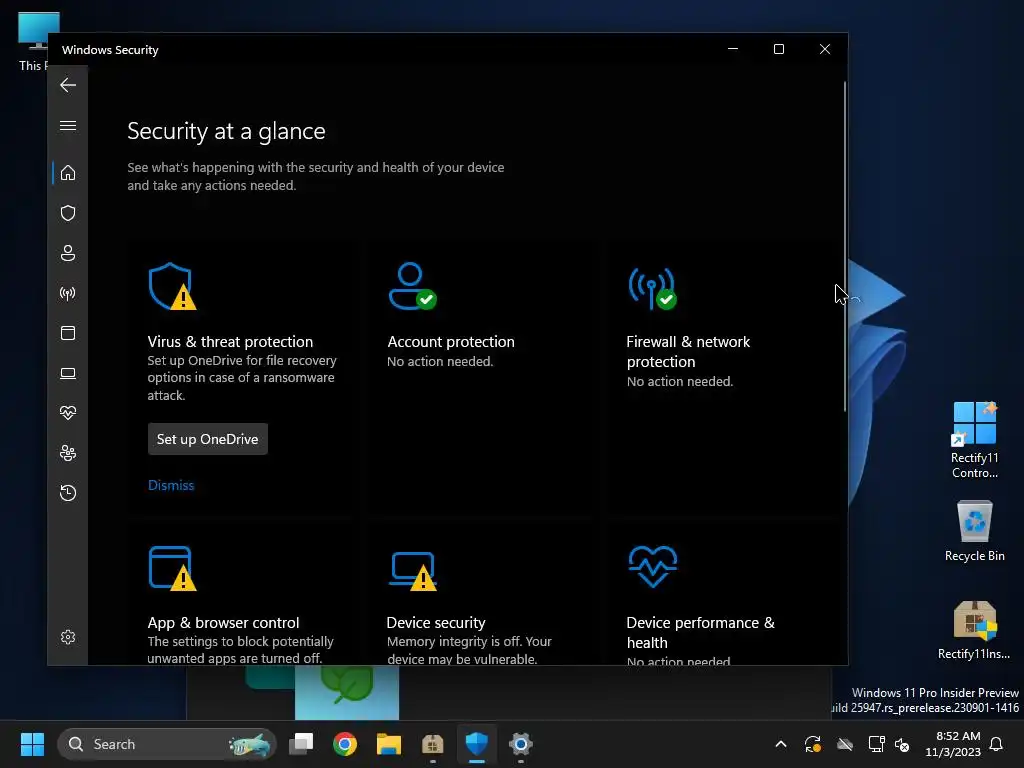The width and height of the screenshot is (1024, 768).
Task: Launch Google Chrome from the taskbar
Action: 345,744
